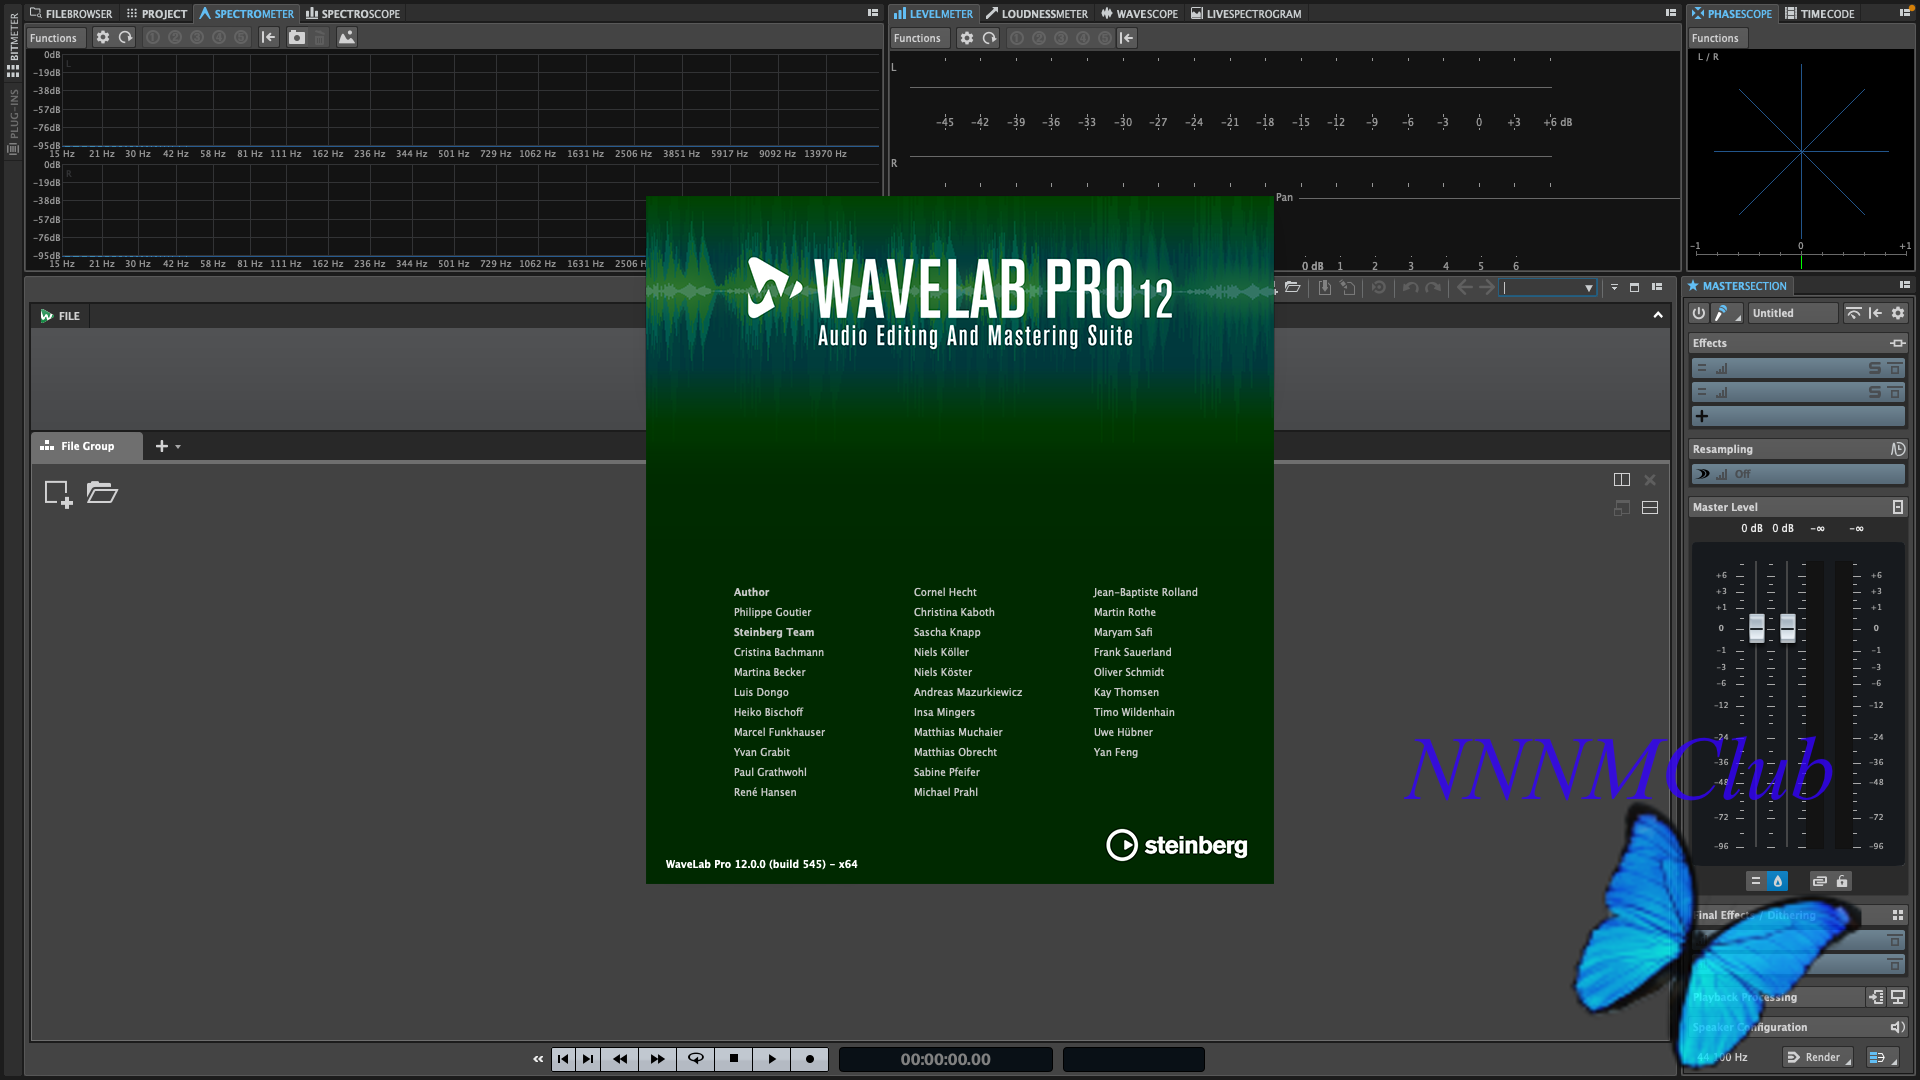The width and height of the screenshot is (1920, 1080).
Task: Switch to the Filebrowser tab
Action: [71, 14]
